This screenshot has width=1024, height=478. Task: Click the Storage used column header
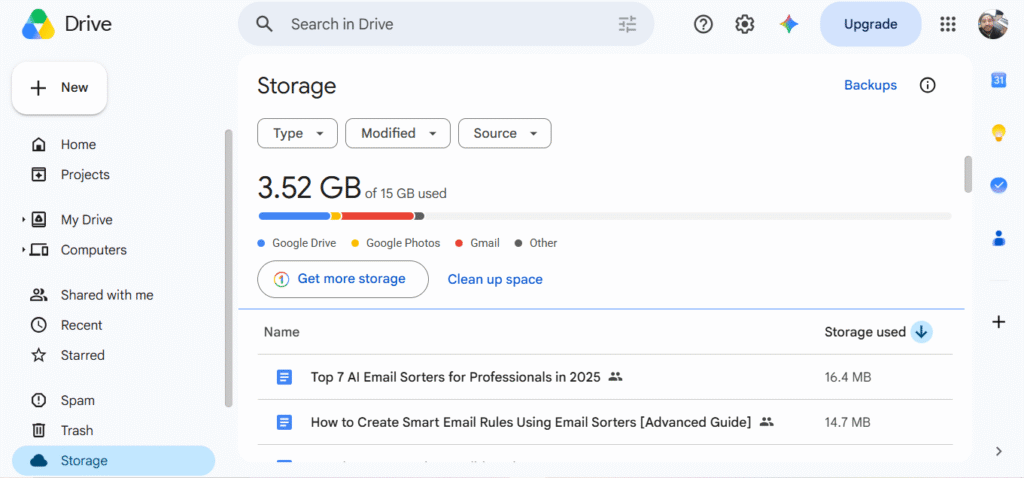click(x=865, y=332)
